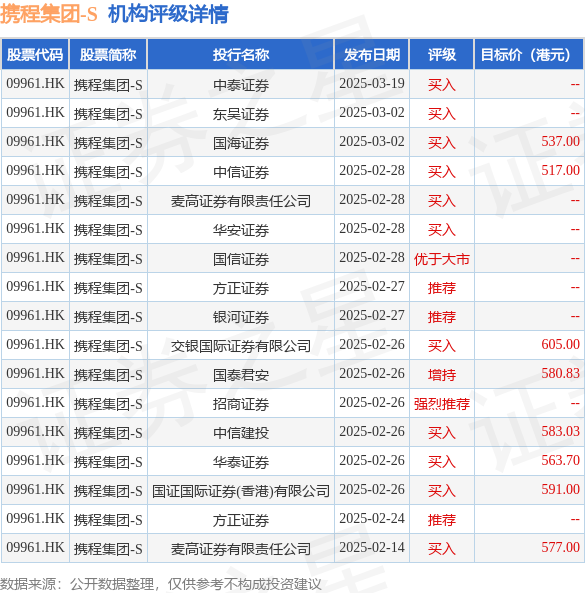Select the date 2025-02-14 cell
The width and height of the screenshot is (585, 593).
pyautogui.click(x=372, y=548)
